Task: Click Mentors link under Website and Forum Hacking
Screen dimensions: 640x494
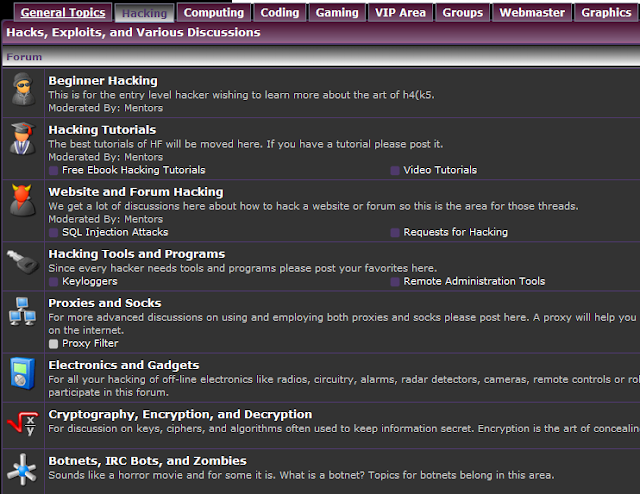Action: pyautogui.click(x=144, y=219)
